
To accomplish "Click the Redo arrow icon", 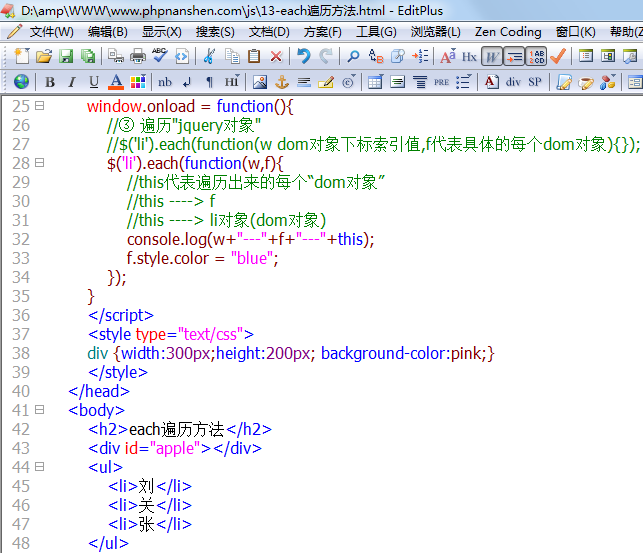I will point(326,56).
